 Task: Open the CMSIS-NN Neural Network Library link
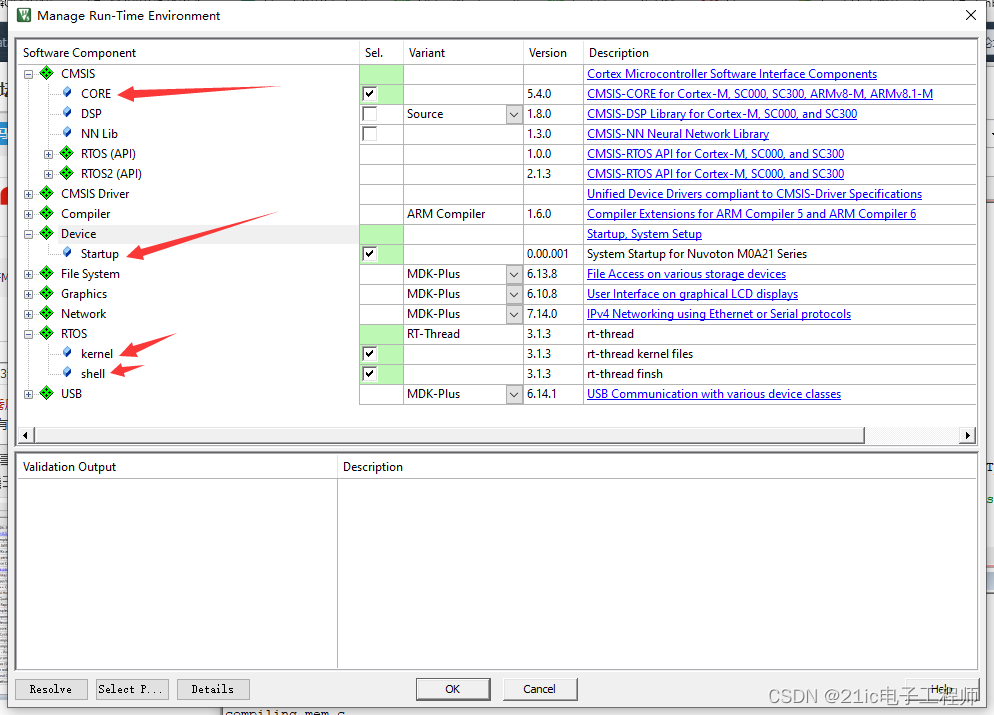[x=677, y=133]
